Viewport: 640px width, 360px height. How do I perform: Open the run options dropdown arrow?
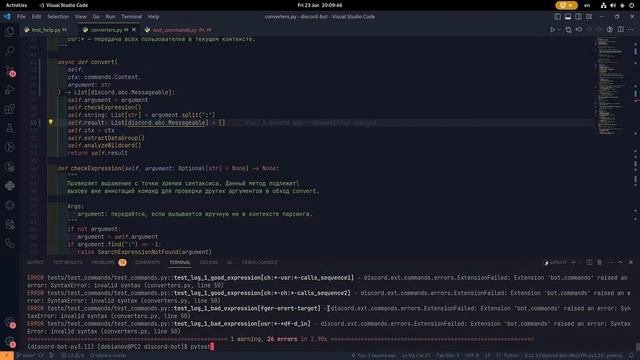coord(559,29)
